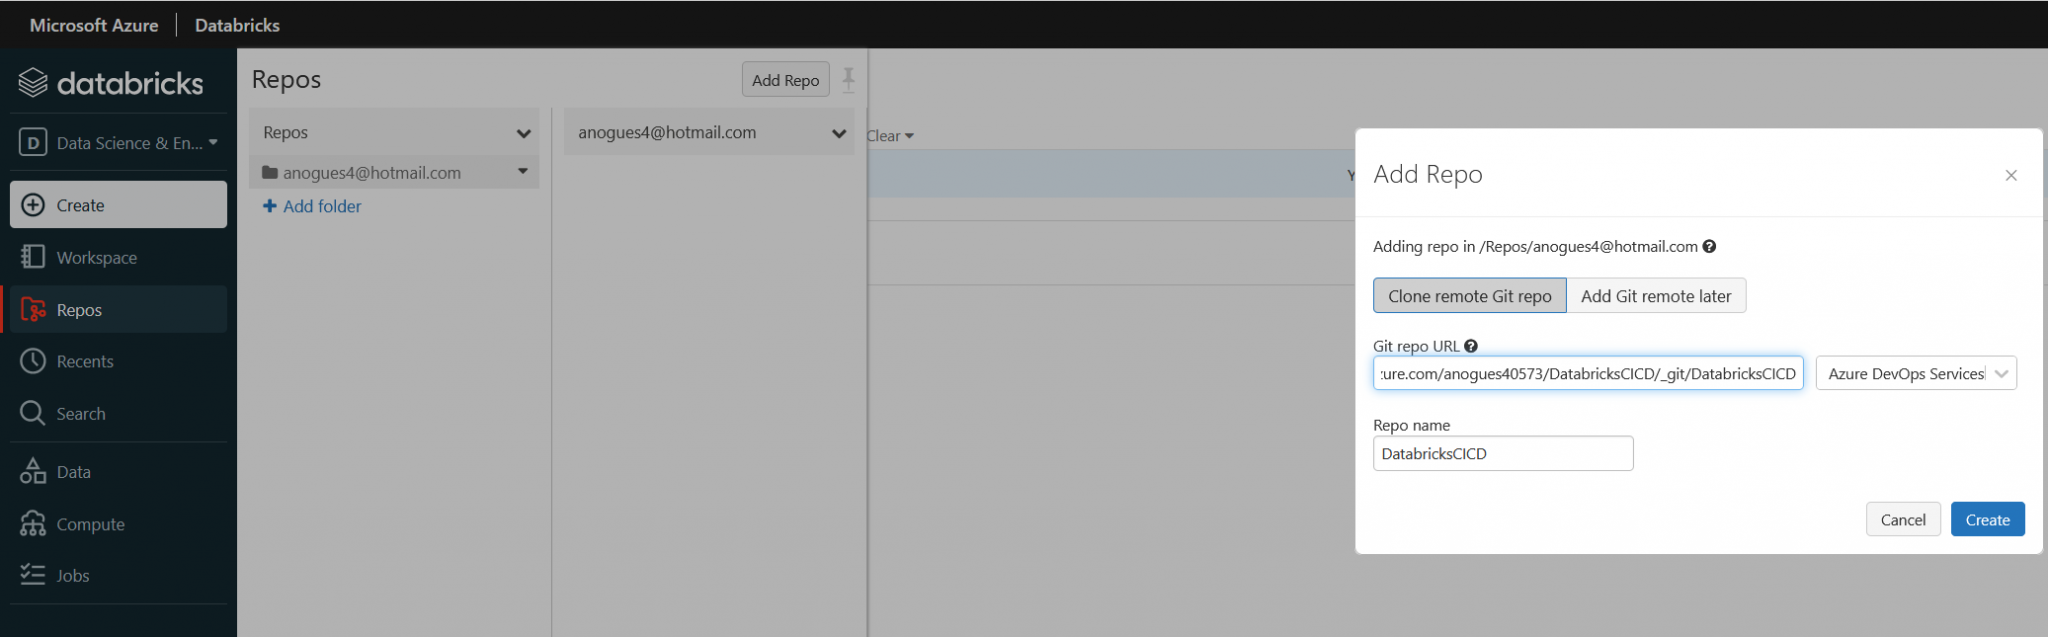Click the Create plus icon in sidebar
The width and height of the screenshot is (2048, 637).
click(x=33, y=205)
